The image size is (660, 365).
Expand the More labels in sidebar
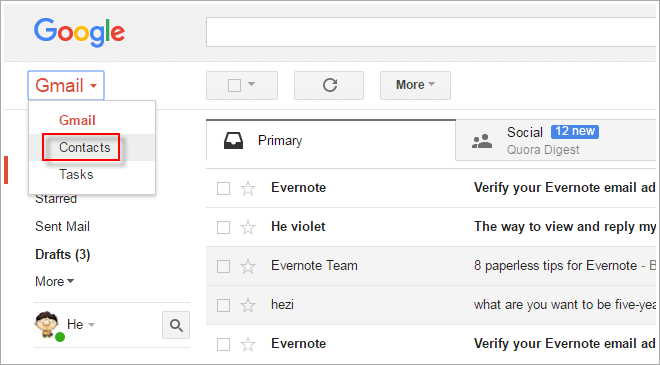(x=54, y=281)
